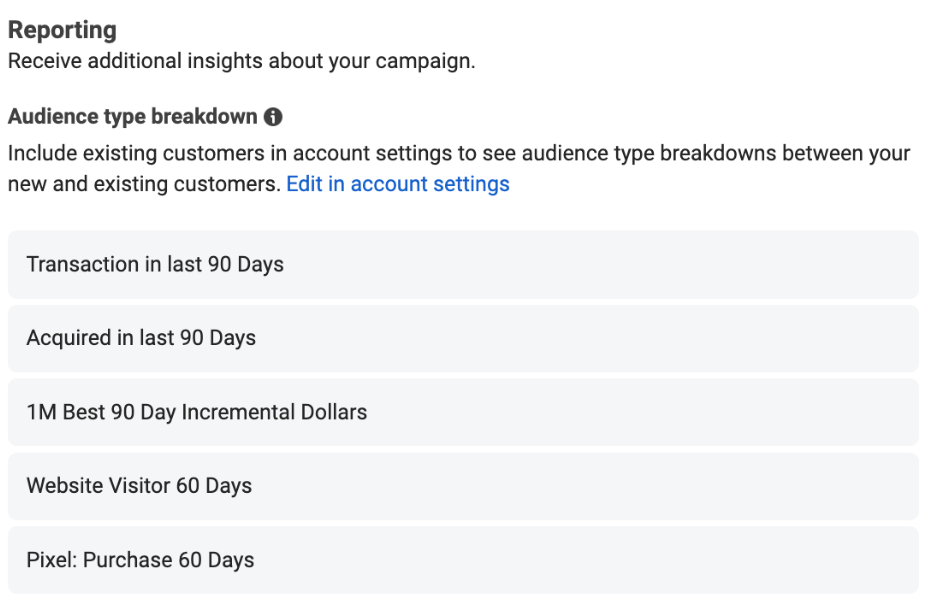
Task: Click the word campaign in Reporting subtitle
Action: click(x=425, y=62)
